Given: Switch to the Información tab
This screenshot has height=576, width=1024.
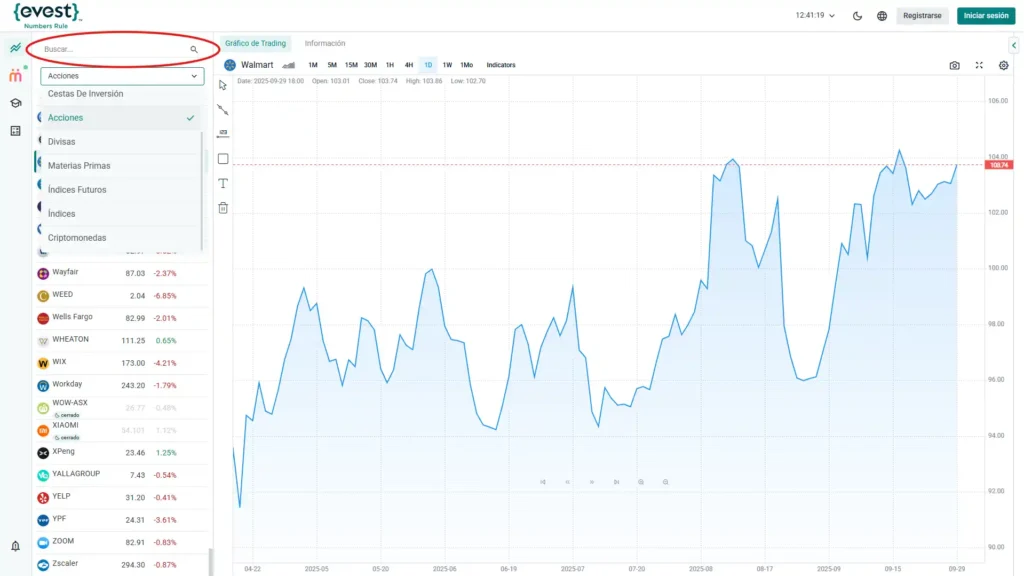Looking at the screenshot, I should click(x=325, y=44).
